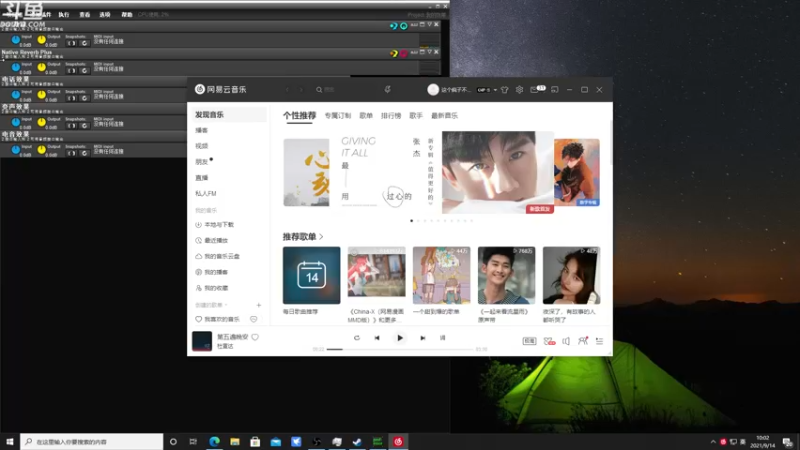Screen dimensions: 800x450
Task: Skip to the previous track
Action: tap(377, 338)
